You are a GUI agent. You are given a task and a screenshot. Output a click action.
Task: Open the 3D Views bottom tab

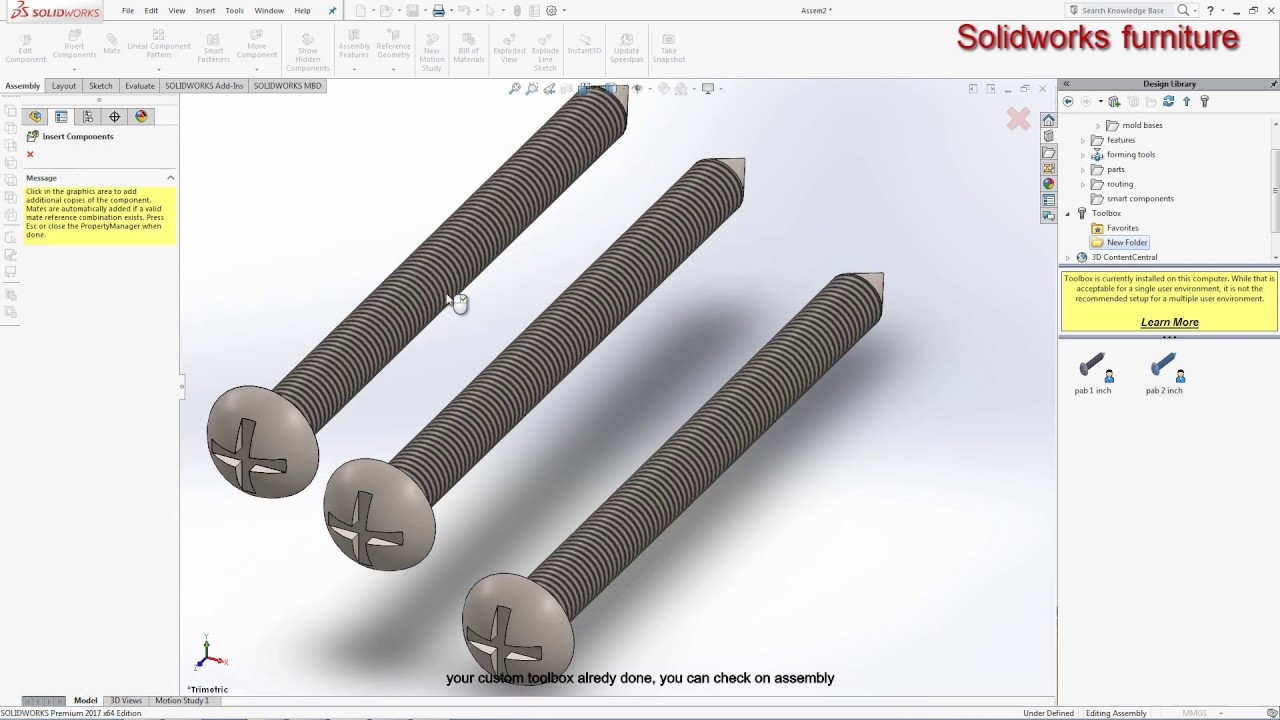pyautogui.click(x=126, y=701)
